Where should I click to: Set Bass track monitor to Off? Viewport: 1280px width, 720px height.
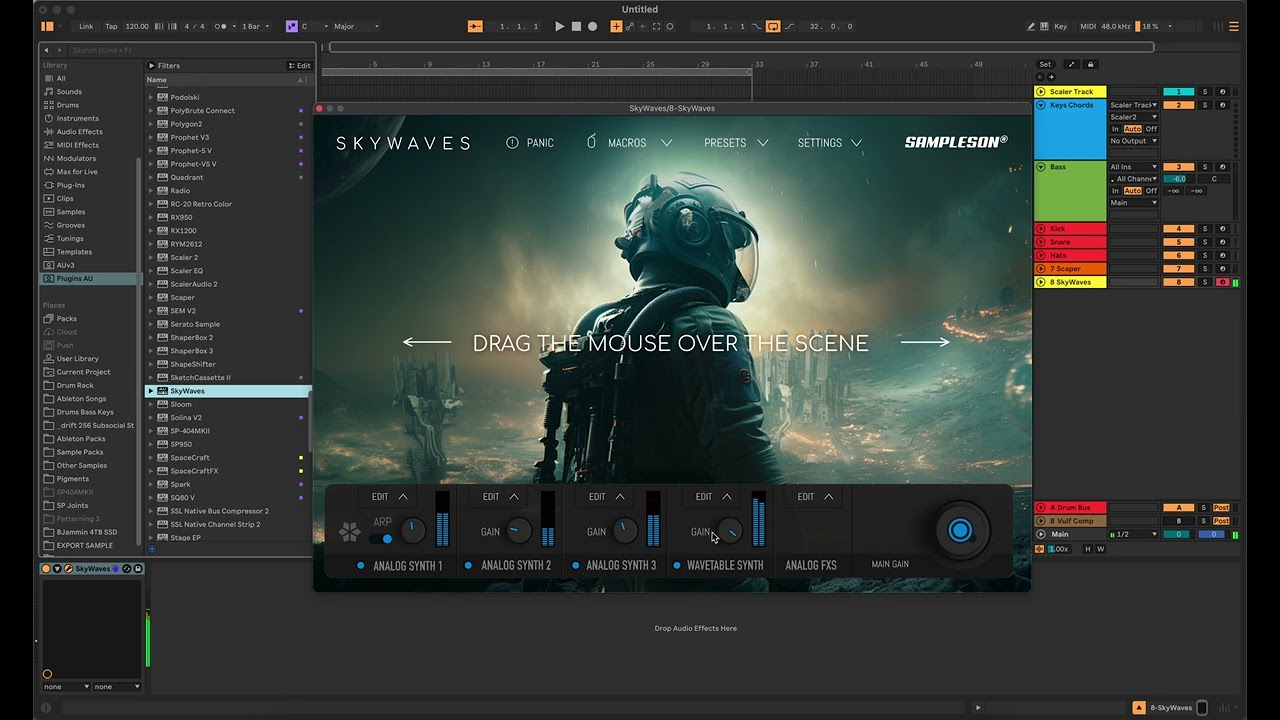(x=1151, y=191)
